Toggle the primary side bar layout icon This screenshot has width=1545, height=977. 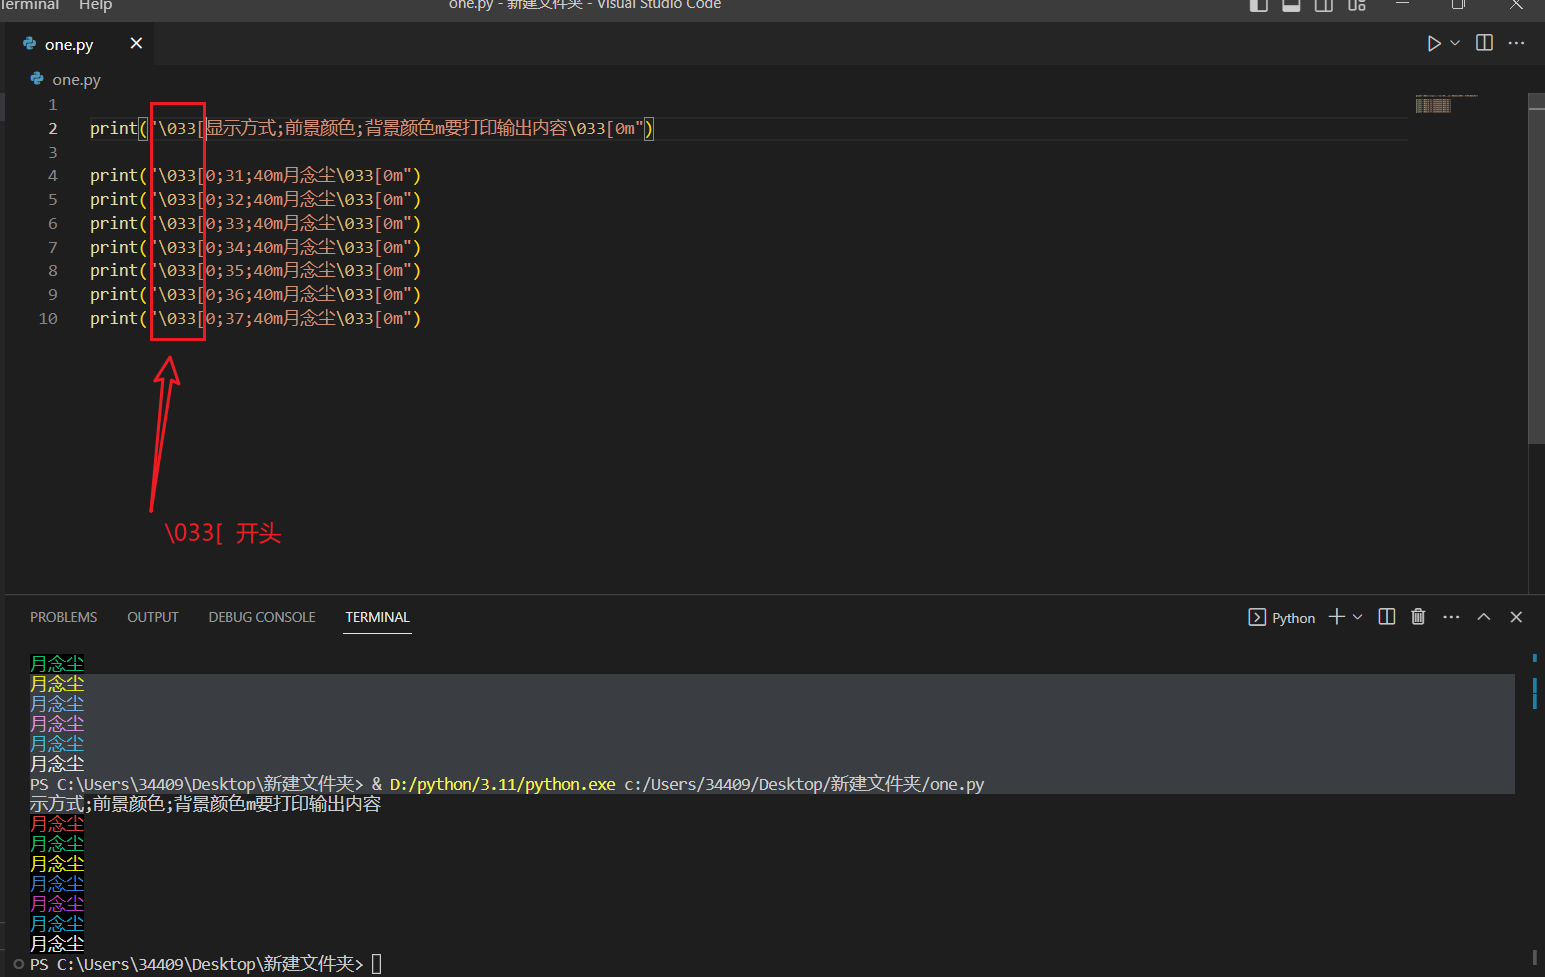pos(1259,5)
